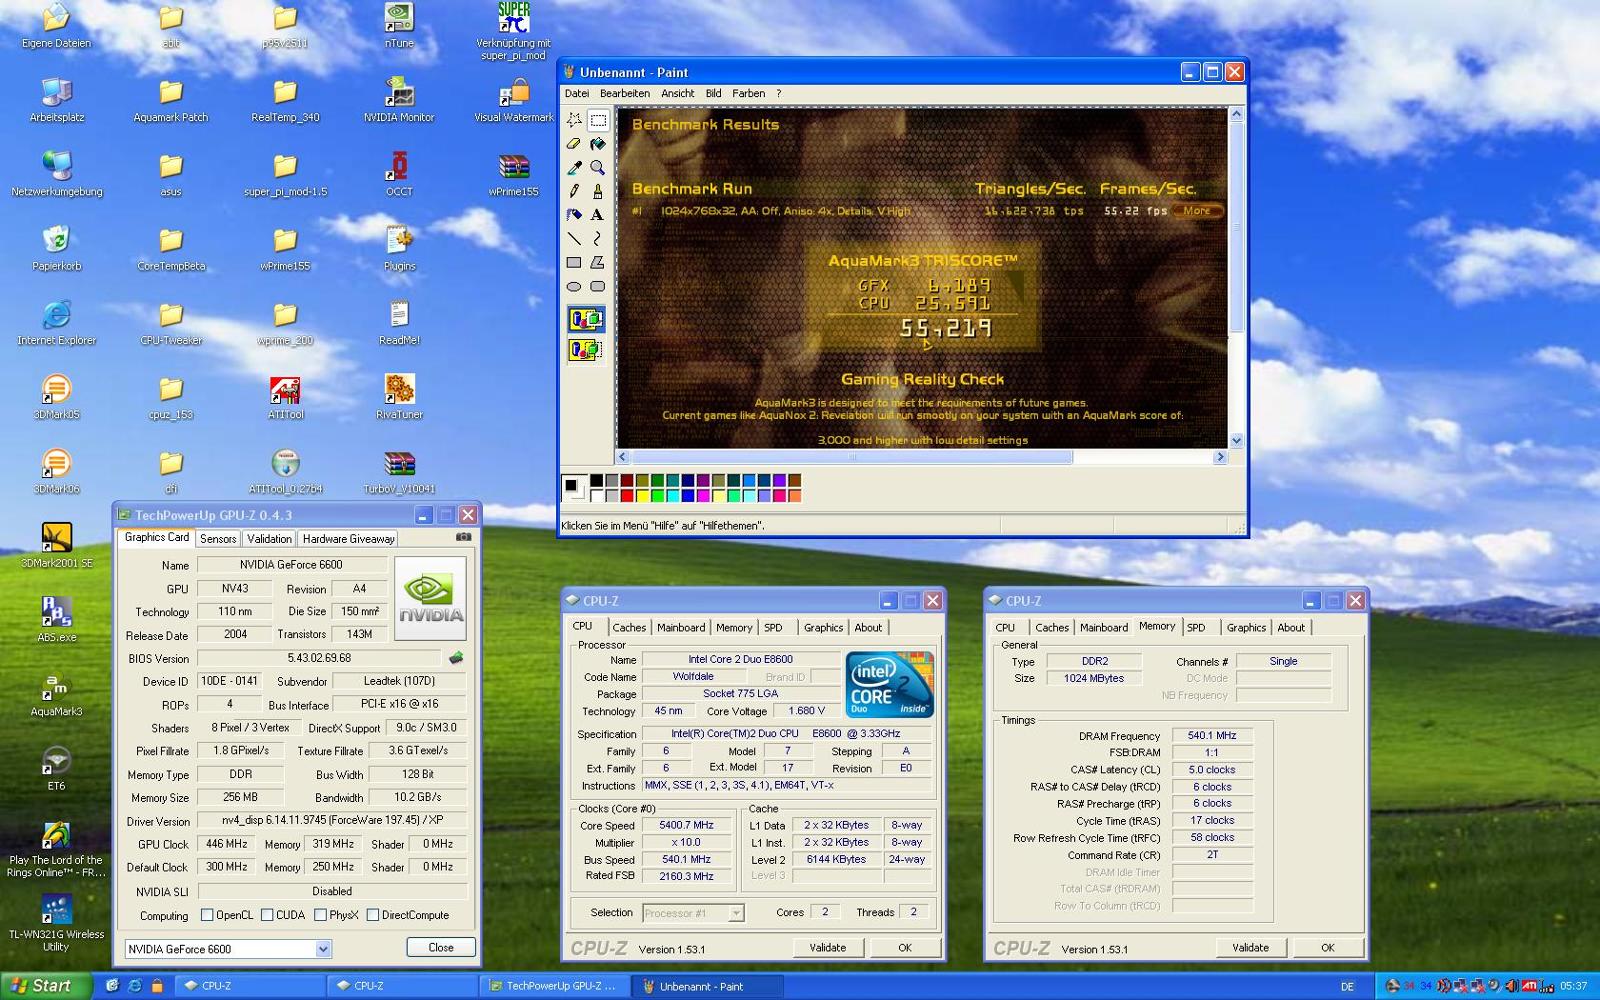Toggle the DirectCompute checkbox in GPU-Z

point(373,915)
